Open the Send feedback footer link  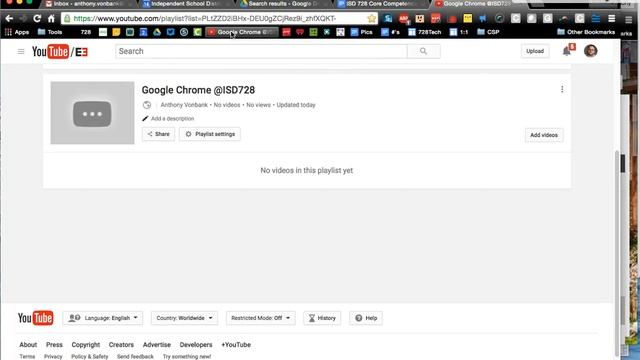[136, 357]
